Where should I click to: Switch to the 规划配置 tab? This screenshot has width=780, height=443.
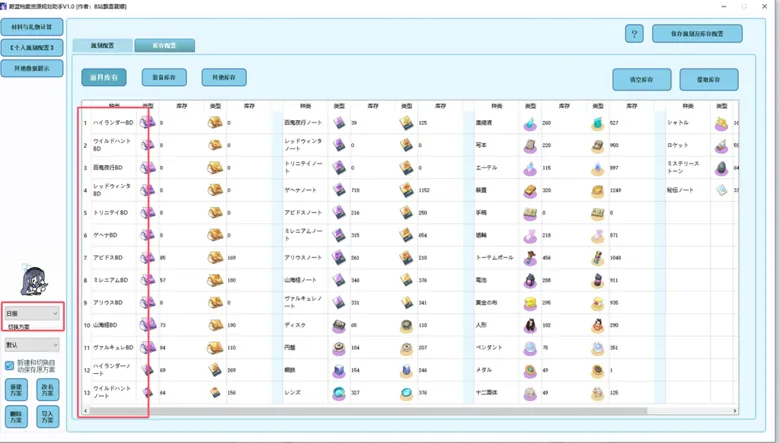tap(102, 45)
